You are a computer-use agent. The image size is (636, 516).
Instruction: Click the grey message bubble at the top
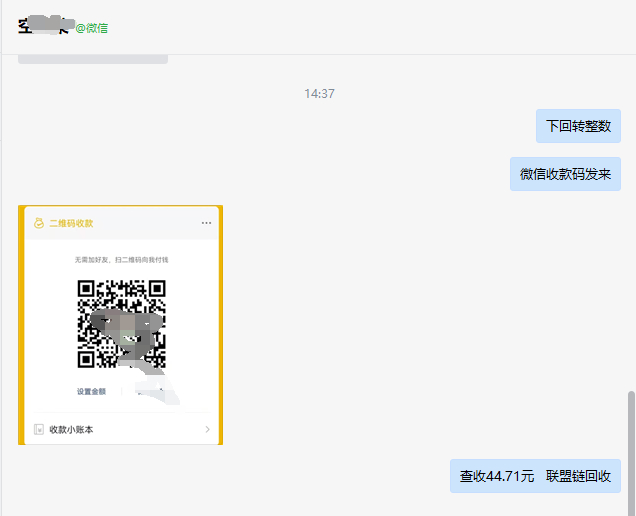(x=92, y=60)
